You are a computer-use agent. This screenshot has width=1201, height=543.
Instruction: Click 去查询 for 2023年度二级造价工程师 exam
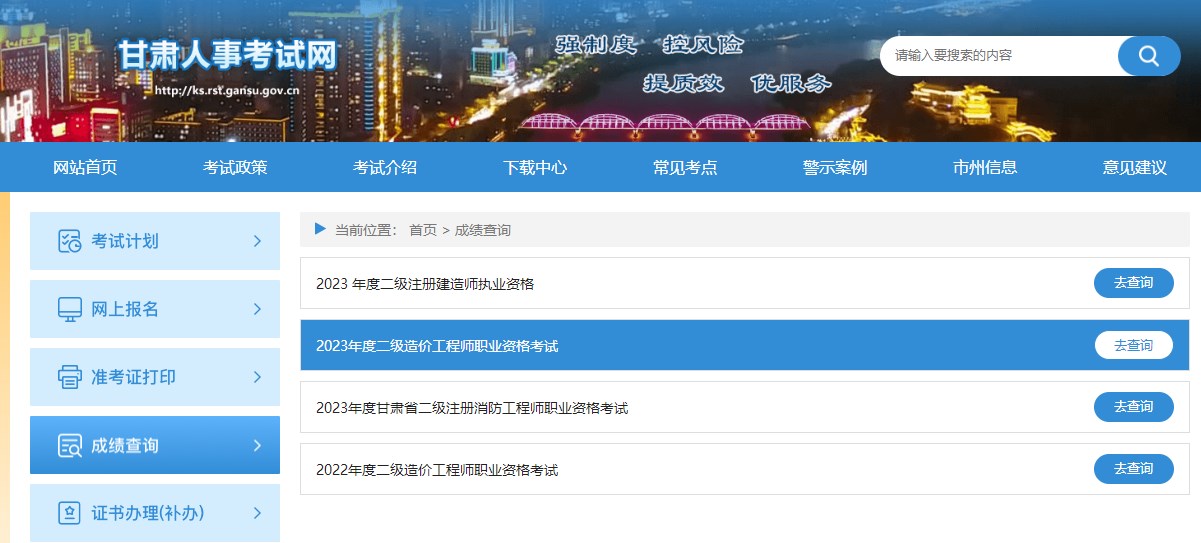point(1133,345)
